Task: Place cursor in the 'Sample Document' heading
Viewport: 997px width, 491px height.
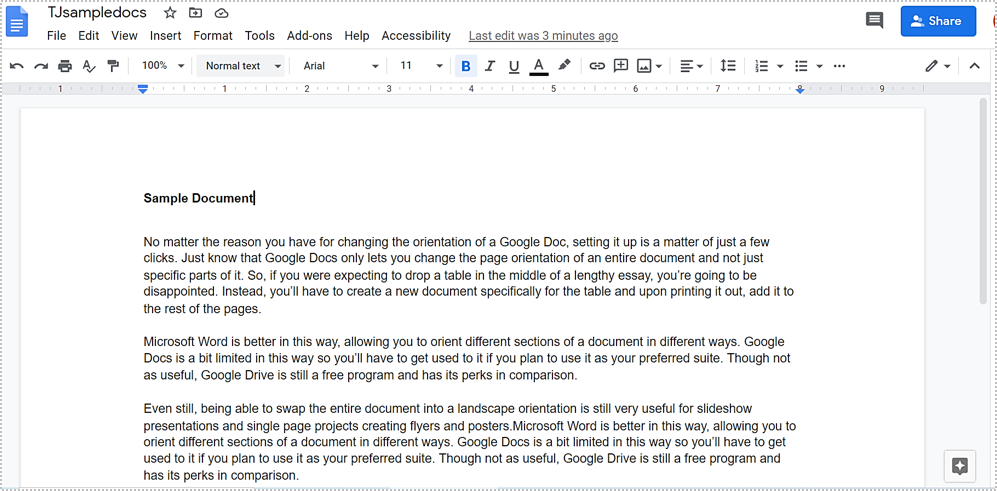Action: [198, 198]
